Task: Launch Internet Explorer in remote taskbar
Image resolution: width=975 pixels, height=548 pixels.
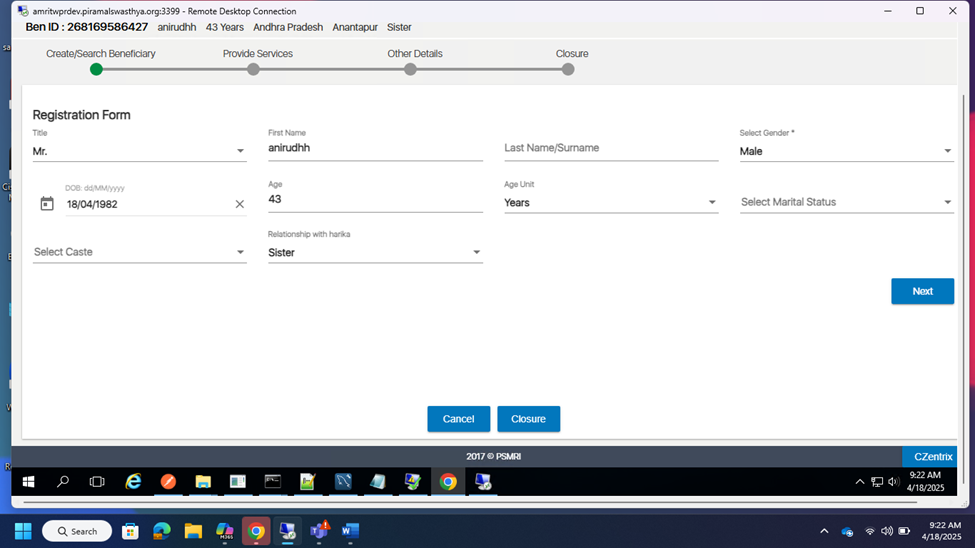Action: pyautogui.click(x=133, y=481)
